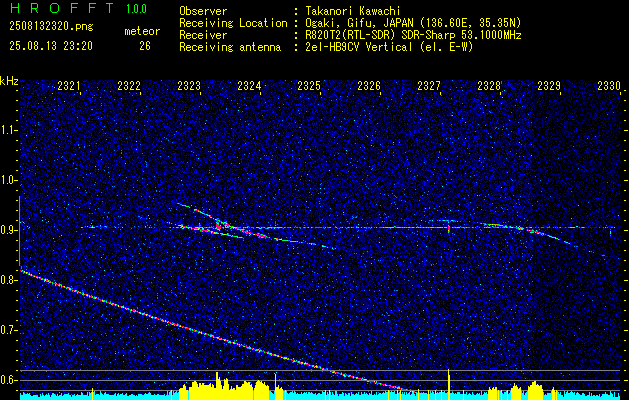Click the 0.6 kHz axis value
Screen dimensions: 629x400
[x=8, y=380]
